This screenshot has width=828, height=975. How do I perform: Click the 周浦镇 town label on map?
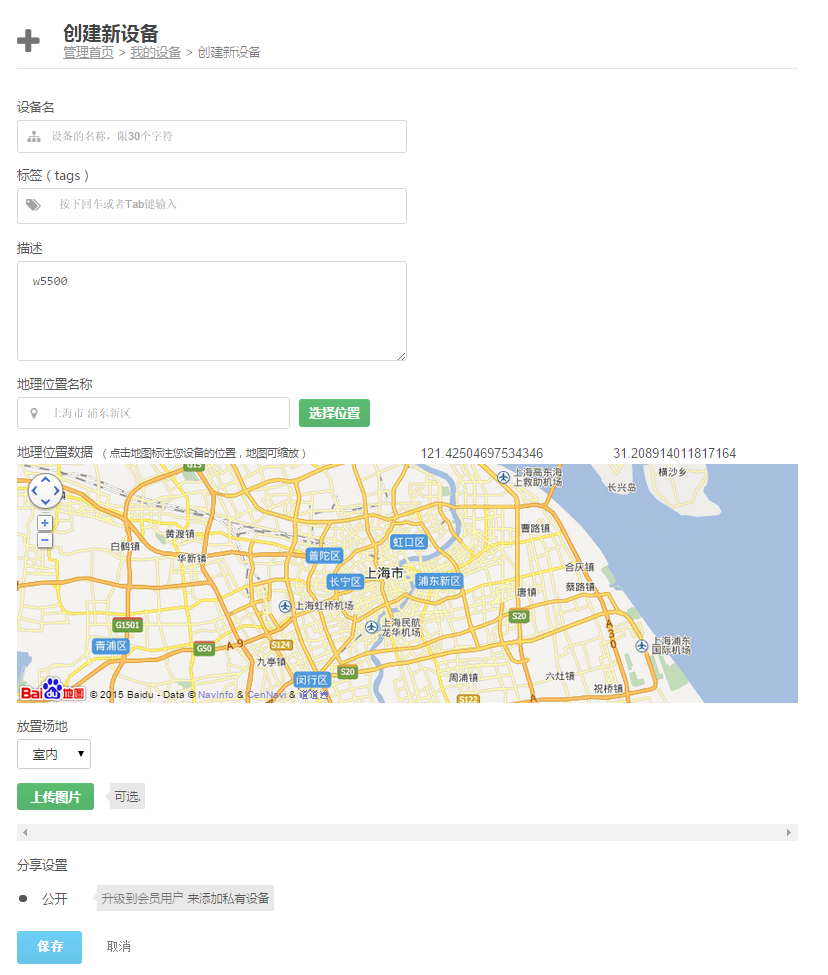[463, 677]
